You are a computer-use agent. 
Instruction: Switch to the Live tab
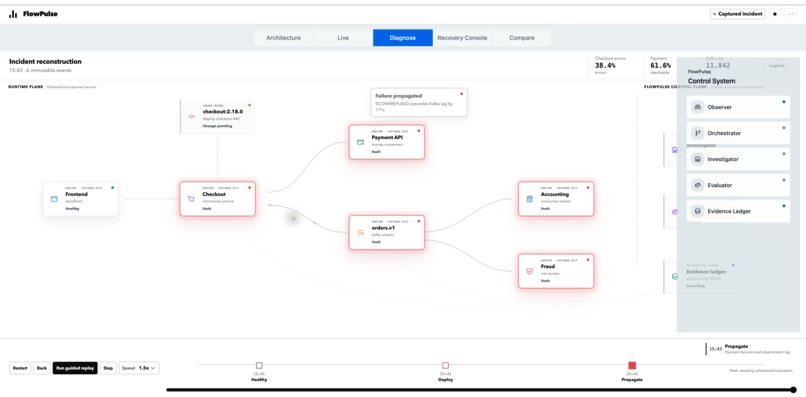343,38
